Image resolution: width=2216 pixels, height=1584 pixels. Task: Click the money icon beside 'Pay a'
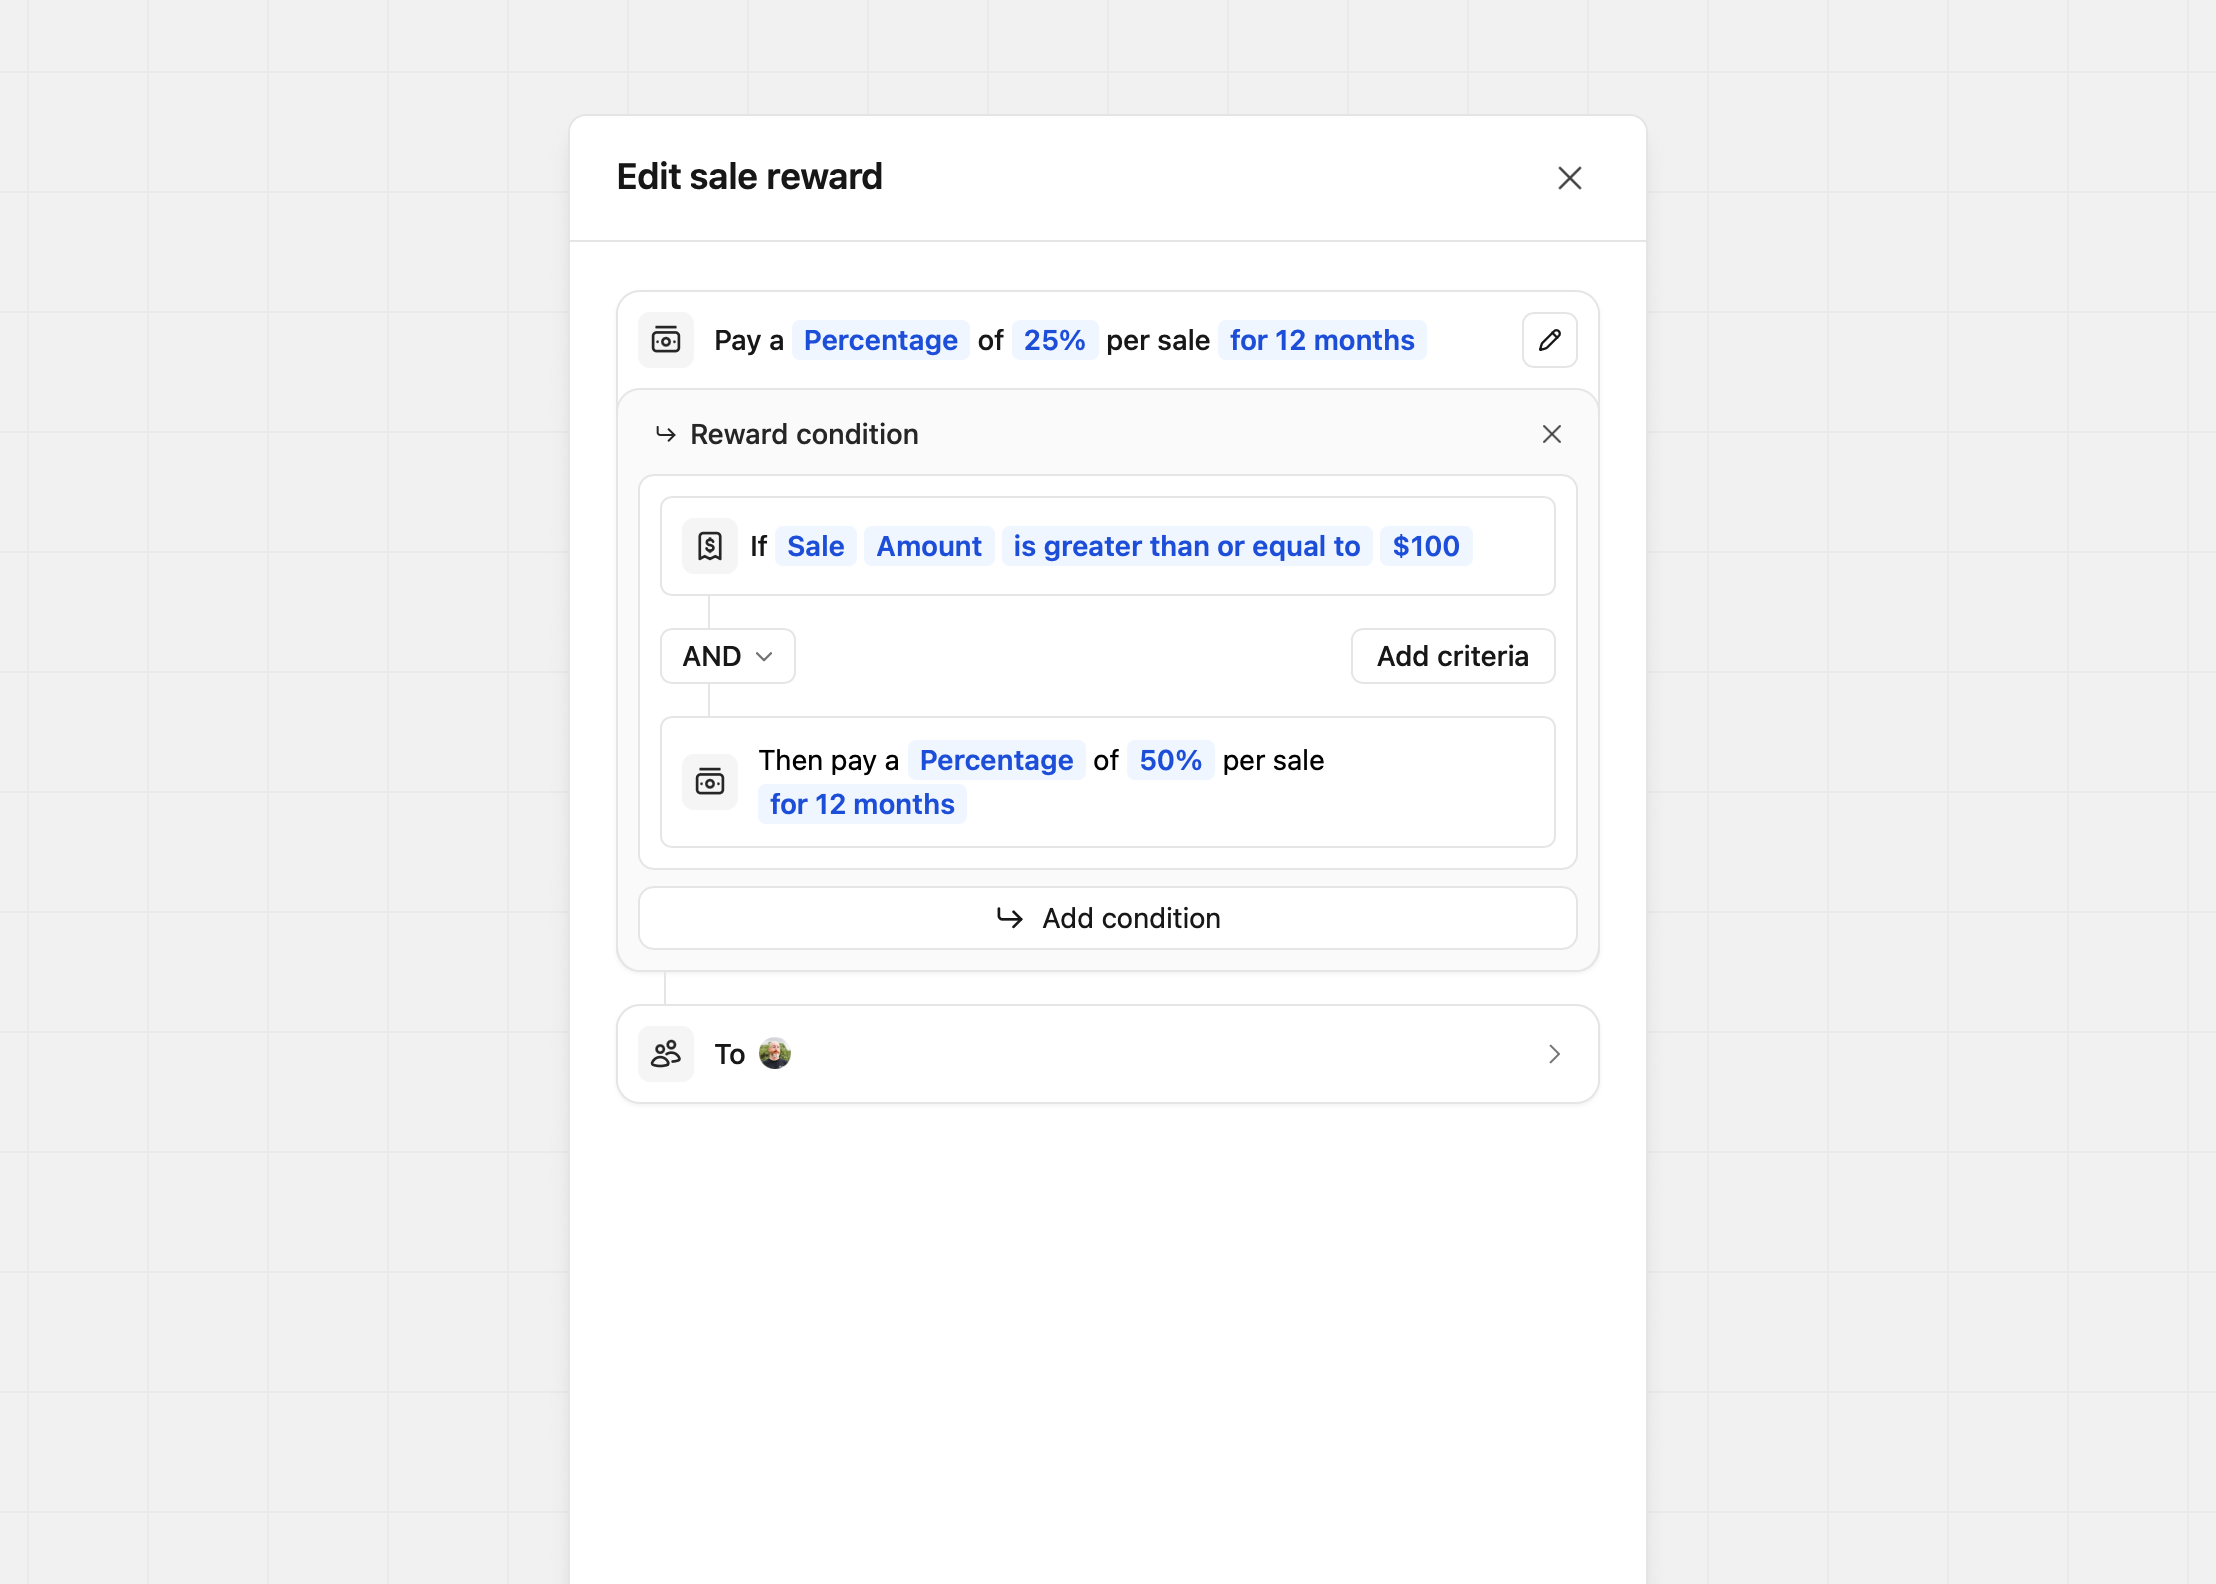(x=666, y=340)
